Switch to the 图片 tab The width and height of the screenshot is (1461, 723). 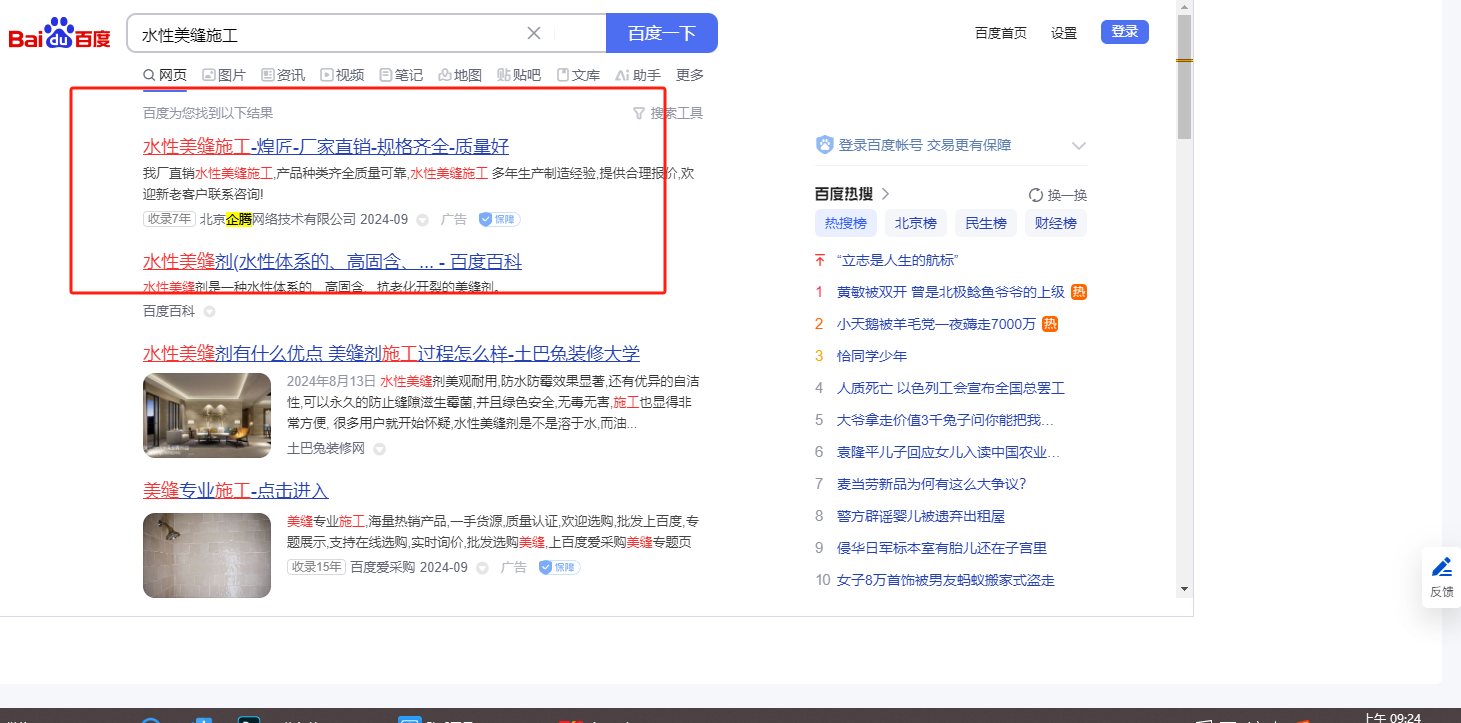[224, 75]
